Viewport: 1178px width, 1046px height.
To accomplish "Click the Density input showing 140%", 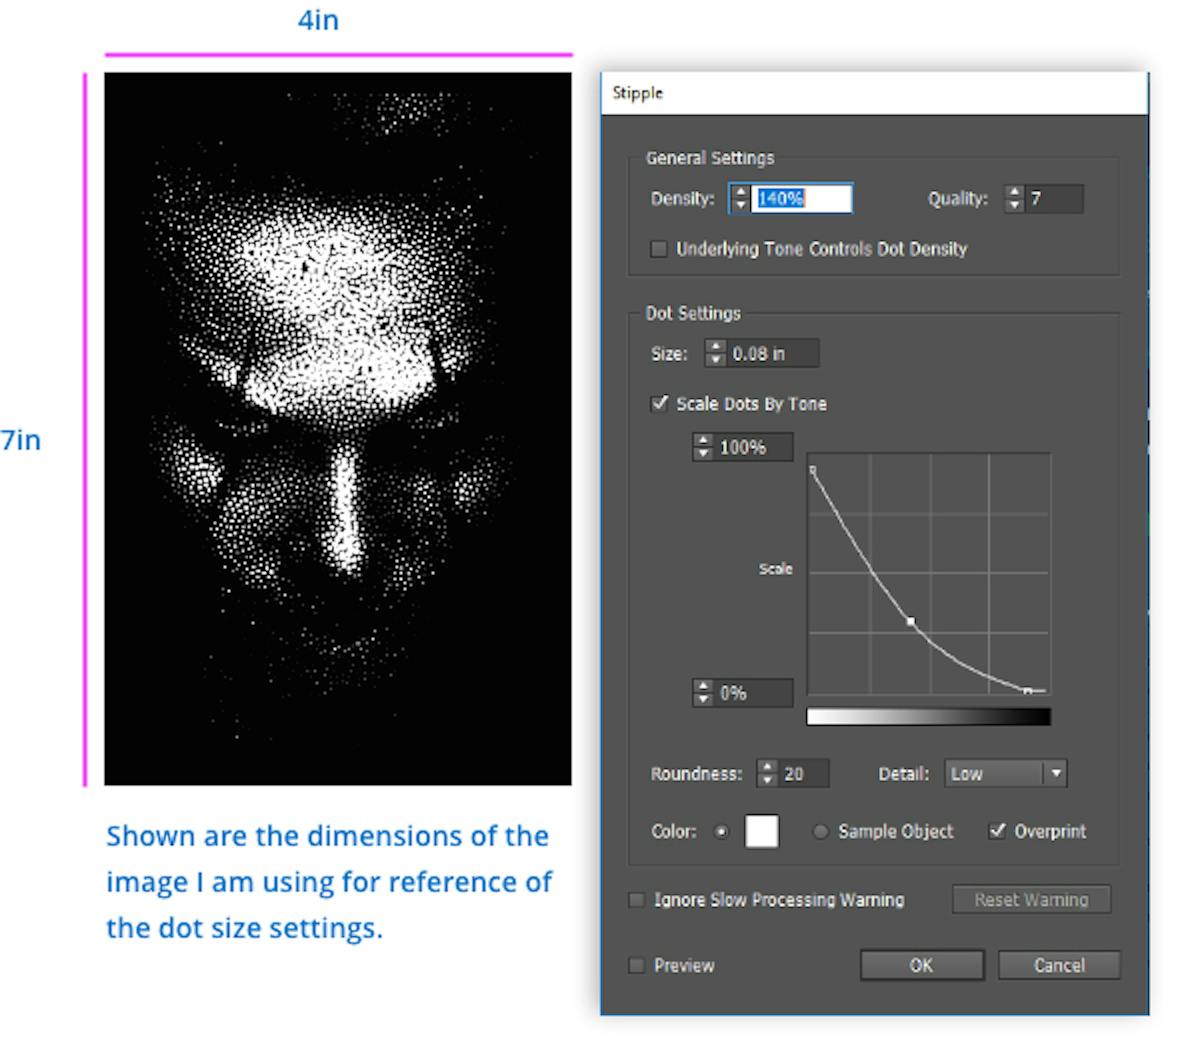I will [x=800, y=199].
